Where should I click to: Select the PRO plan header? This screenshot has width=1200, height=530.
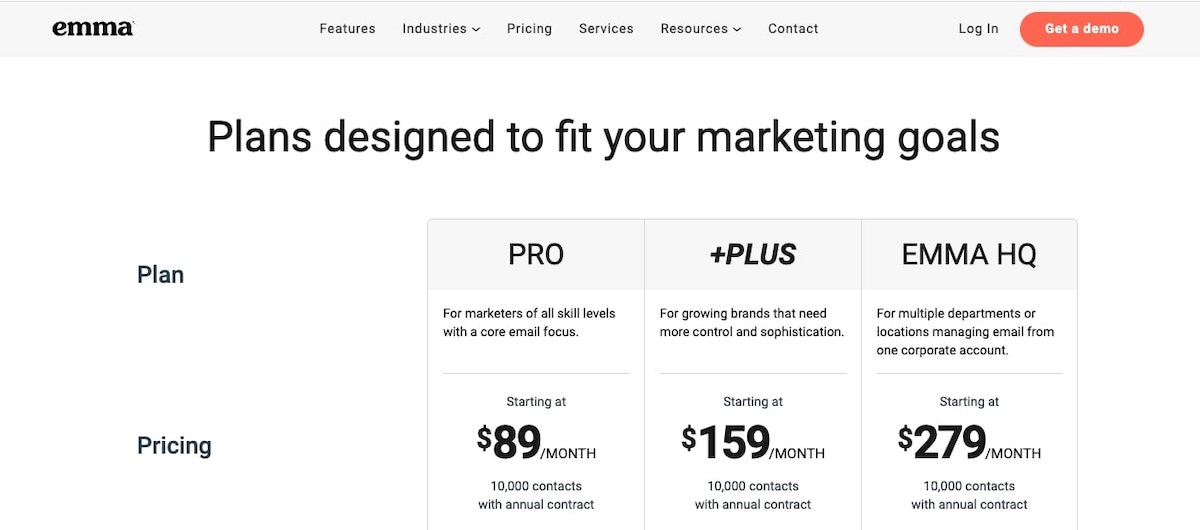point(536,255)
